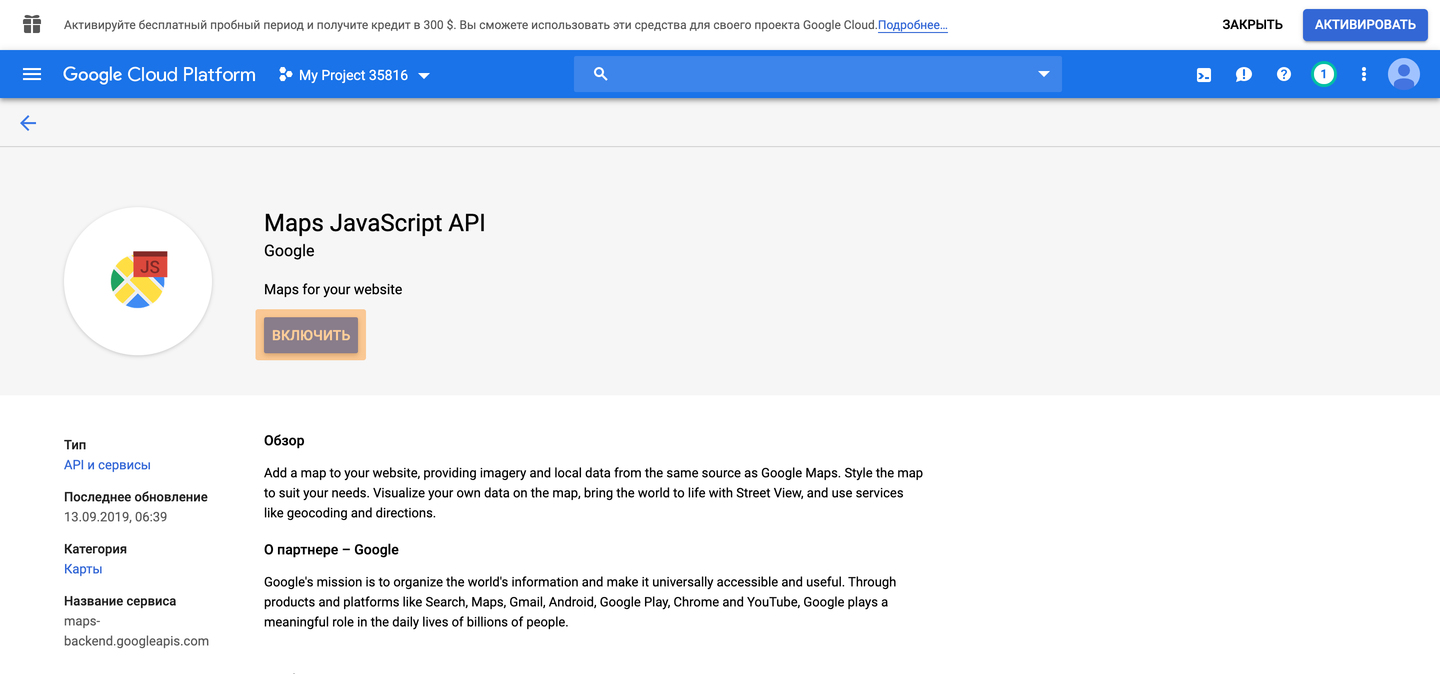Open the Карты category link
This screenshot has height=674, width=1440.
tap(83, 569)
